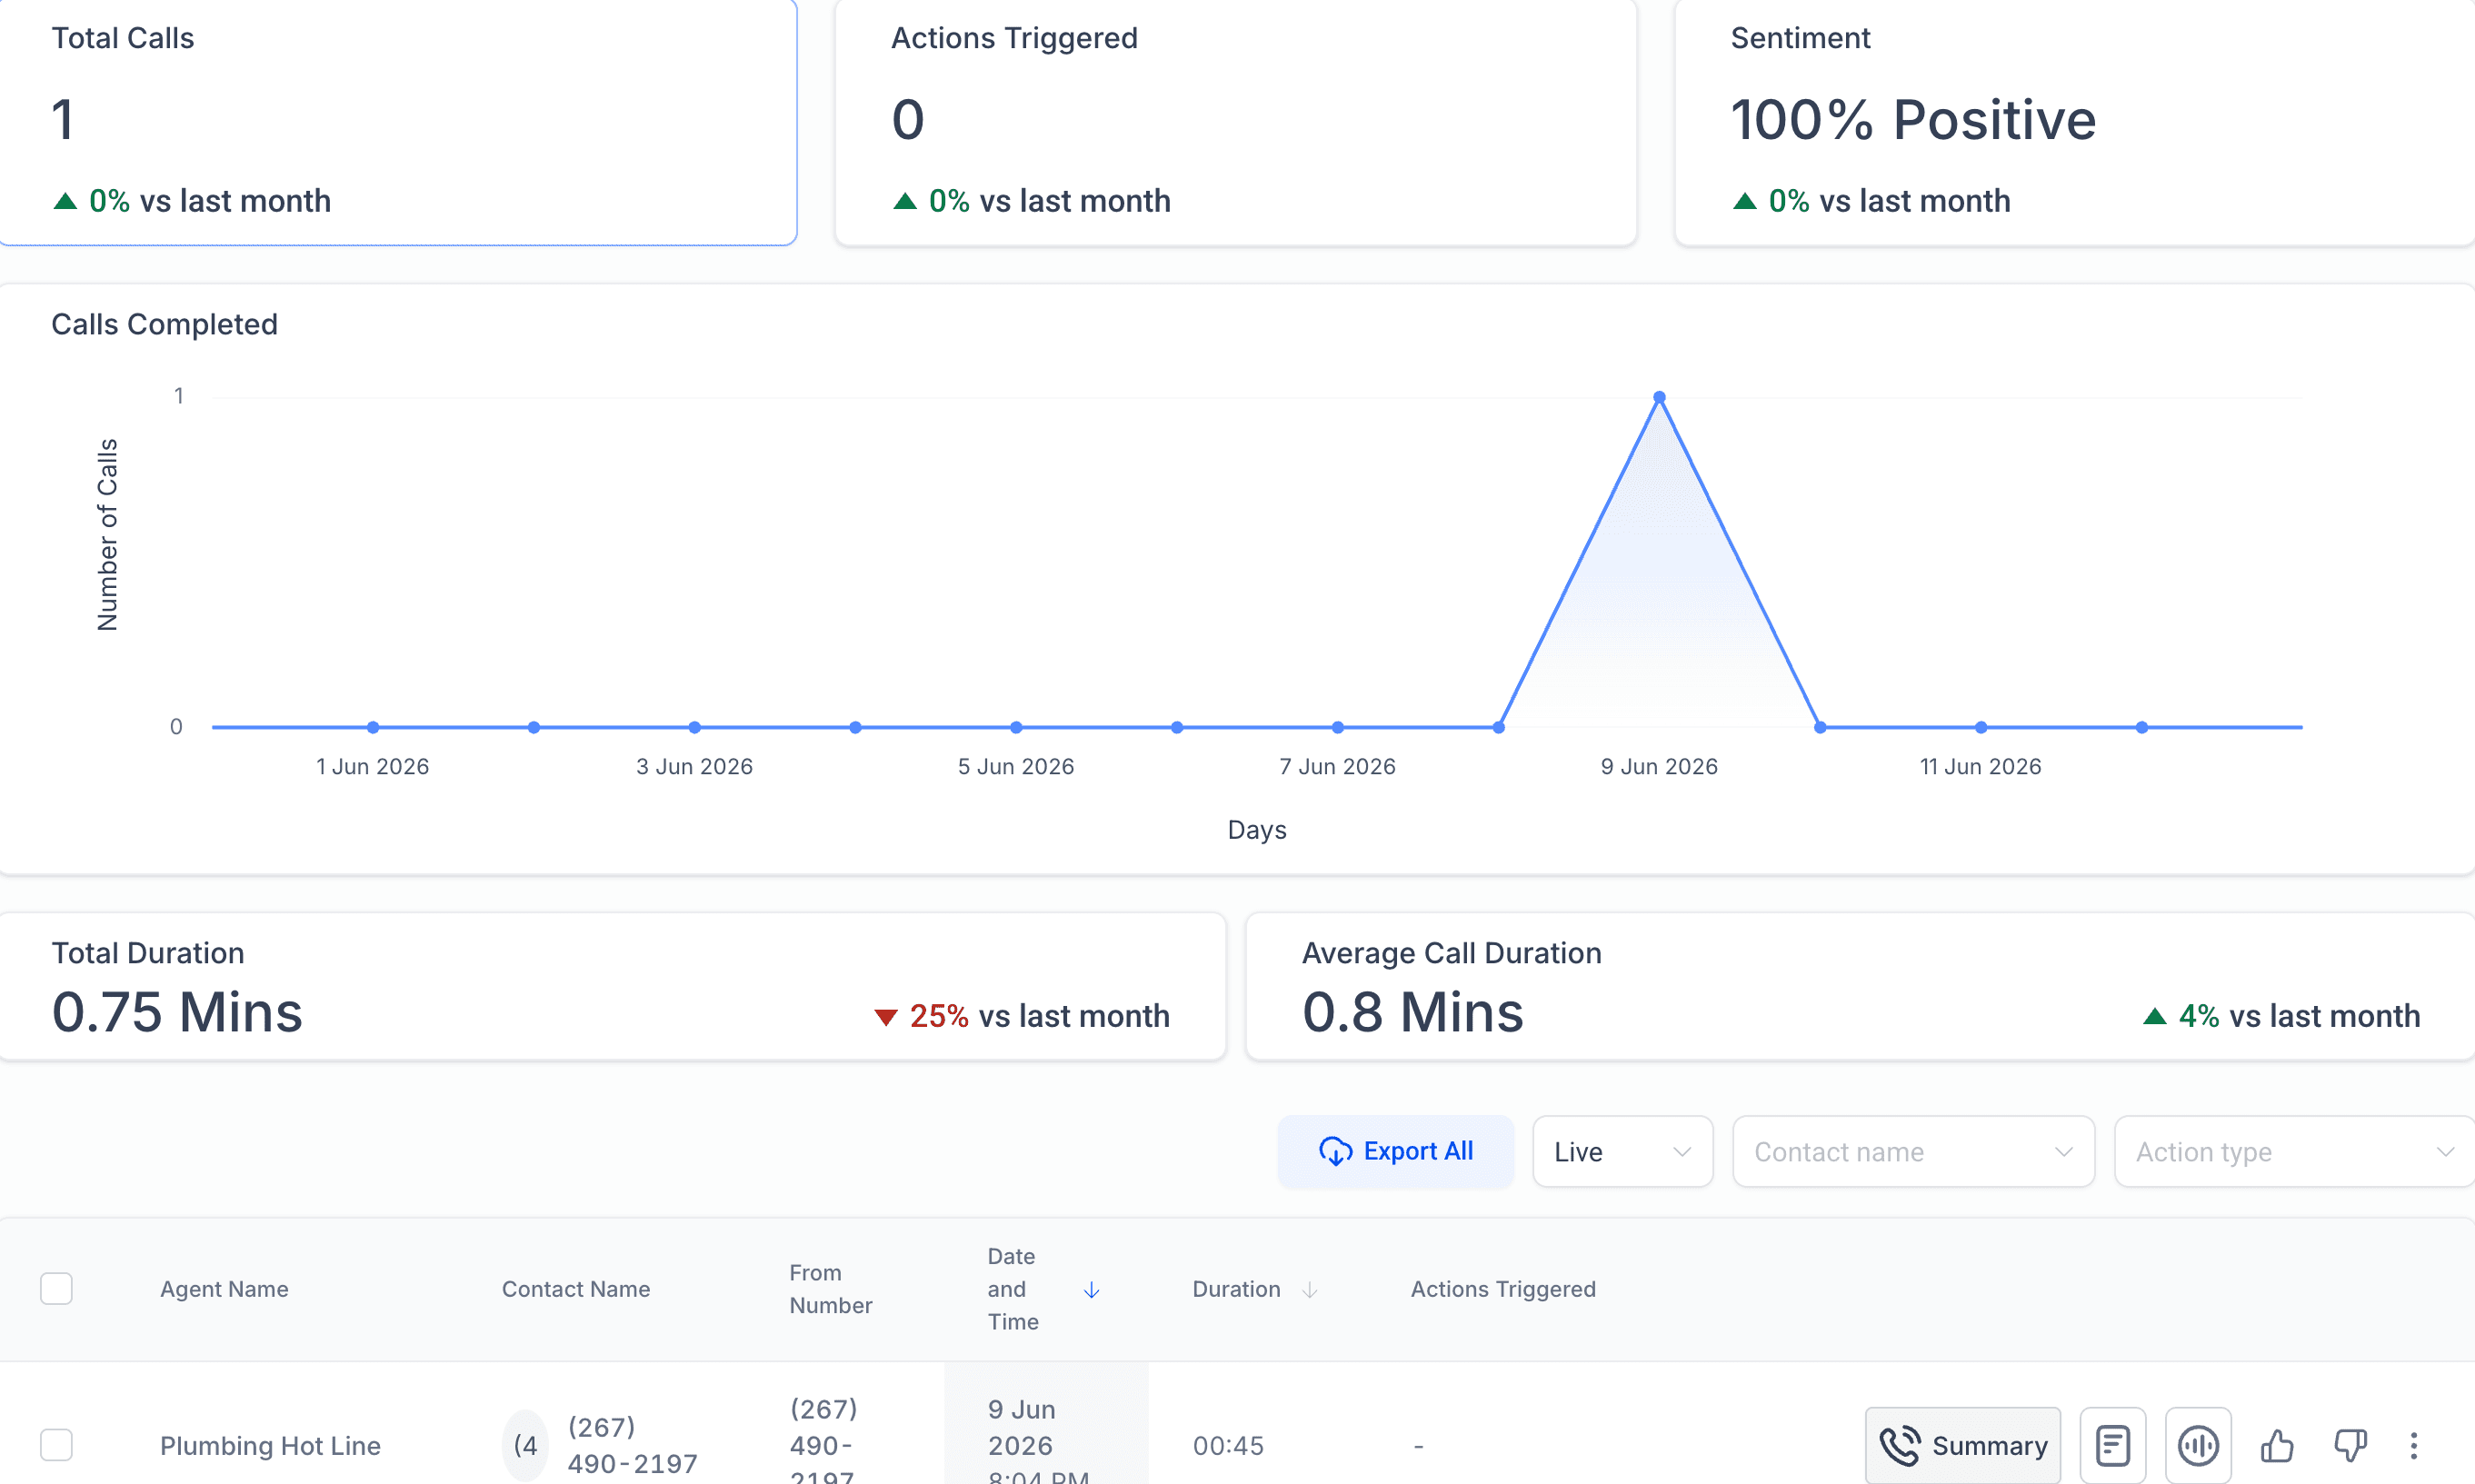Click the Total Duration 0.75 Mins value
The height and width of the screenshot is (1484, 2475).
(177, 1012)
